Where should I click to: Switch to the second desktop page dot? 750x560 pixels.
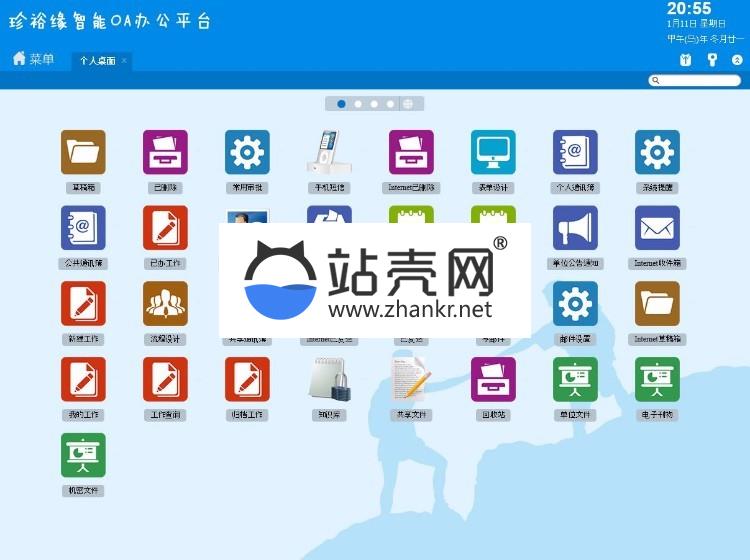pyautogui.click(x=358, y=104)
